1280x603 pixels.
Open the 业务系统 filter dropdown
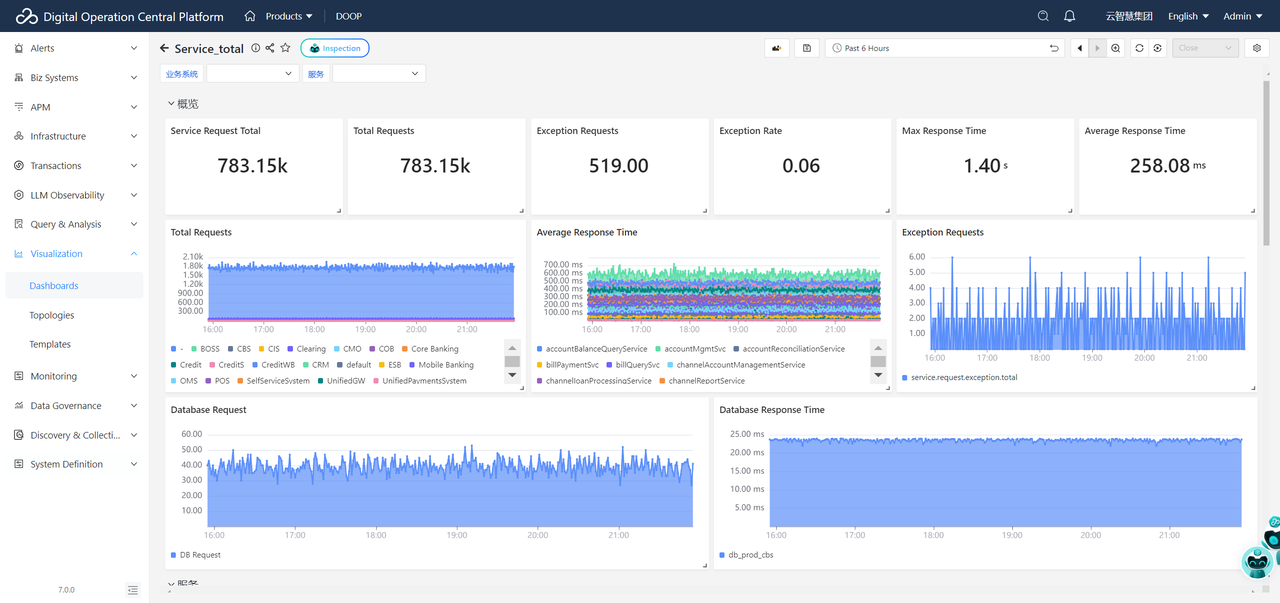(x=252, y=74)
